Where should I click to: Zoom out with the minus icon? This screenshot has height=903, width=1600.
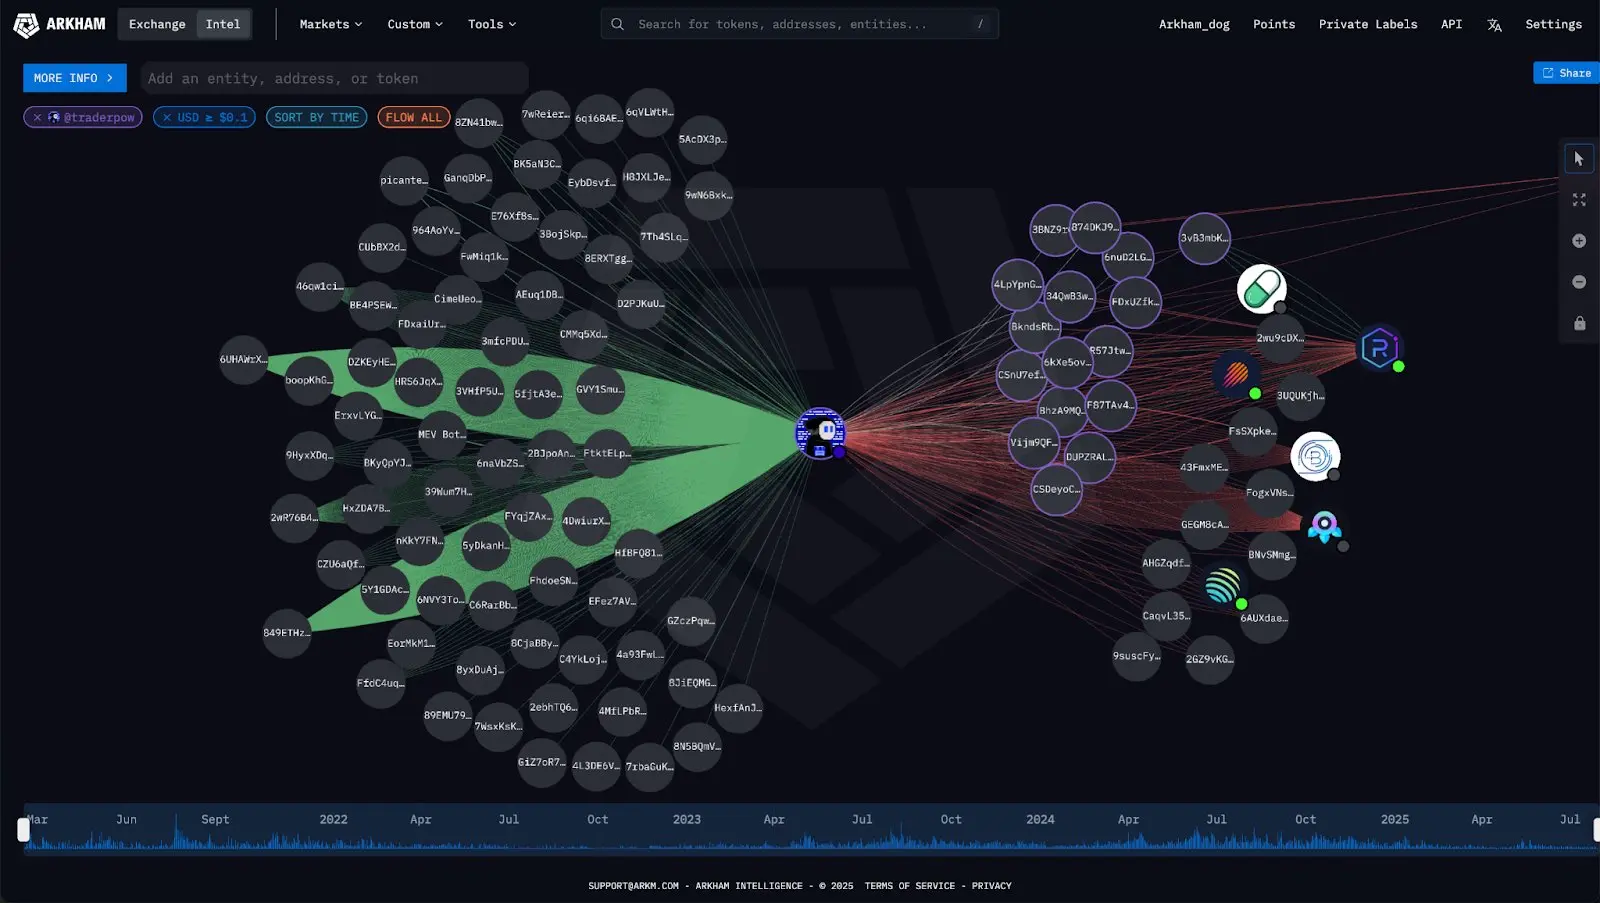tap(1579, 282)
